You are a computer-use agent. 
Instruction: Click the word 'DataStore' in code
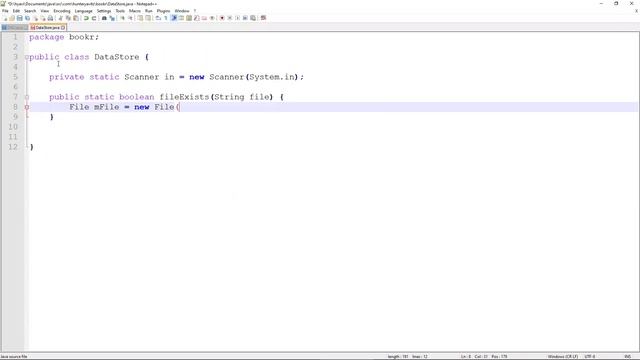click(x=117, y=57)
